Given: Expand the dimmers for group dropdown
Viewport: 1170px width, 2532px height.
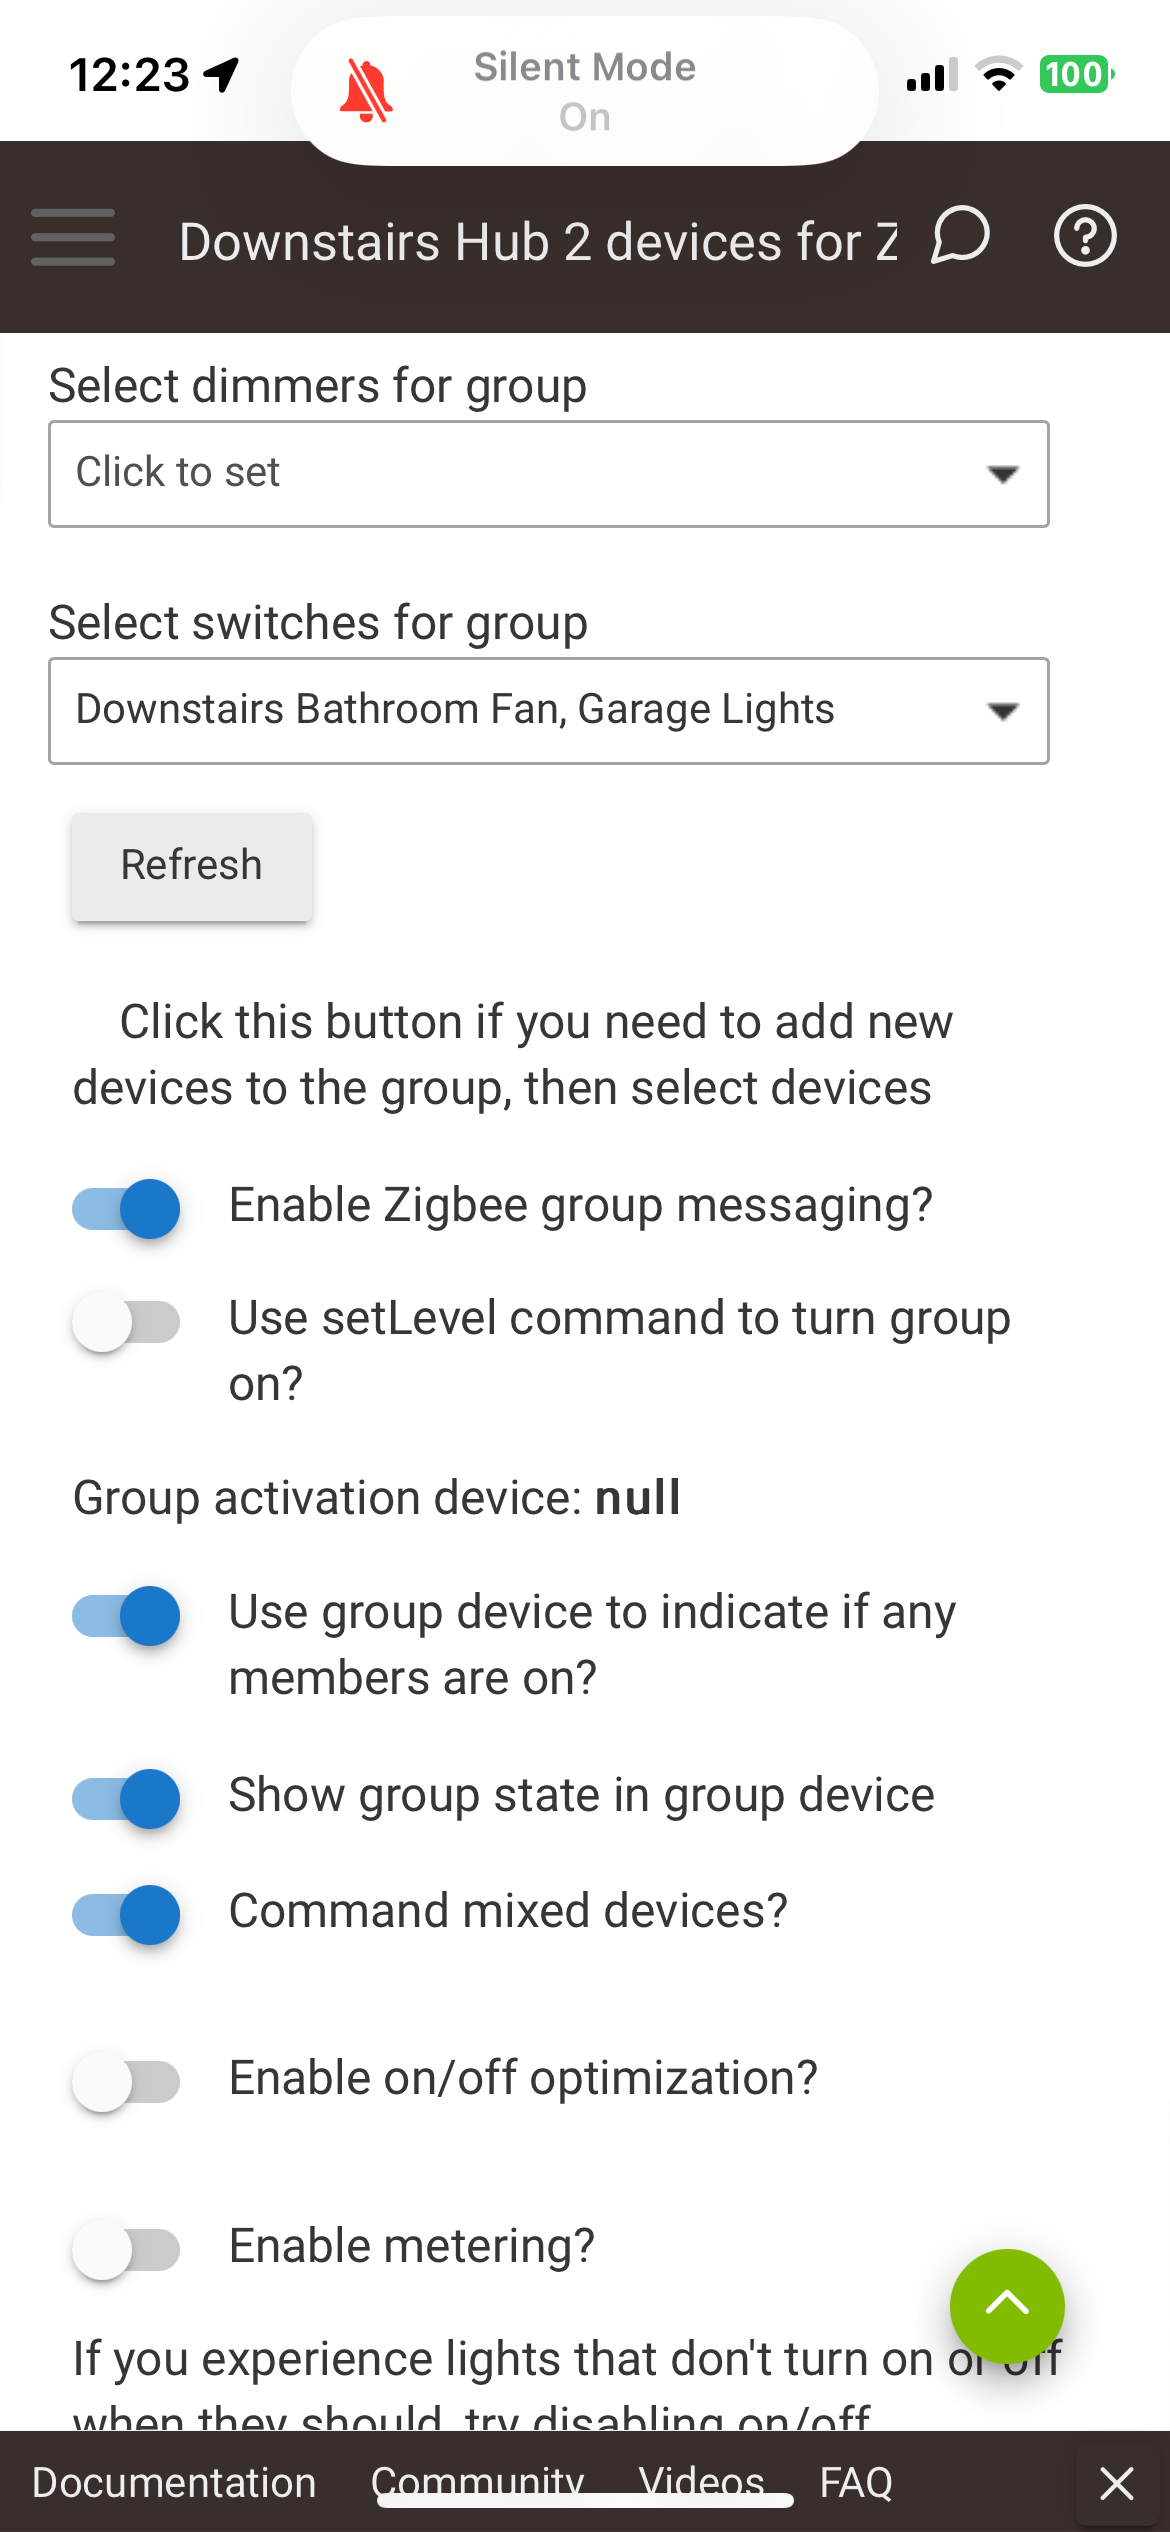Looking at the screenshot, I should (x=549, y=474).
